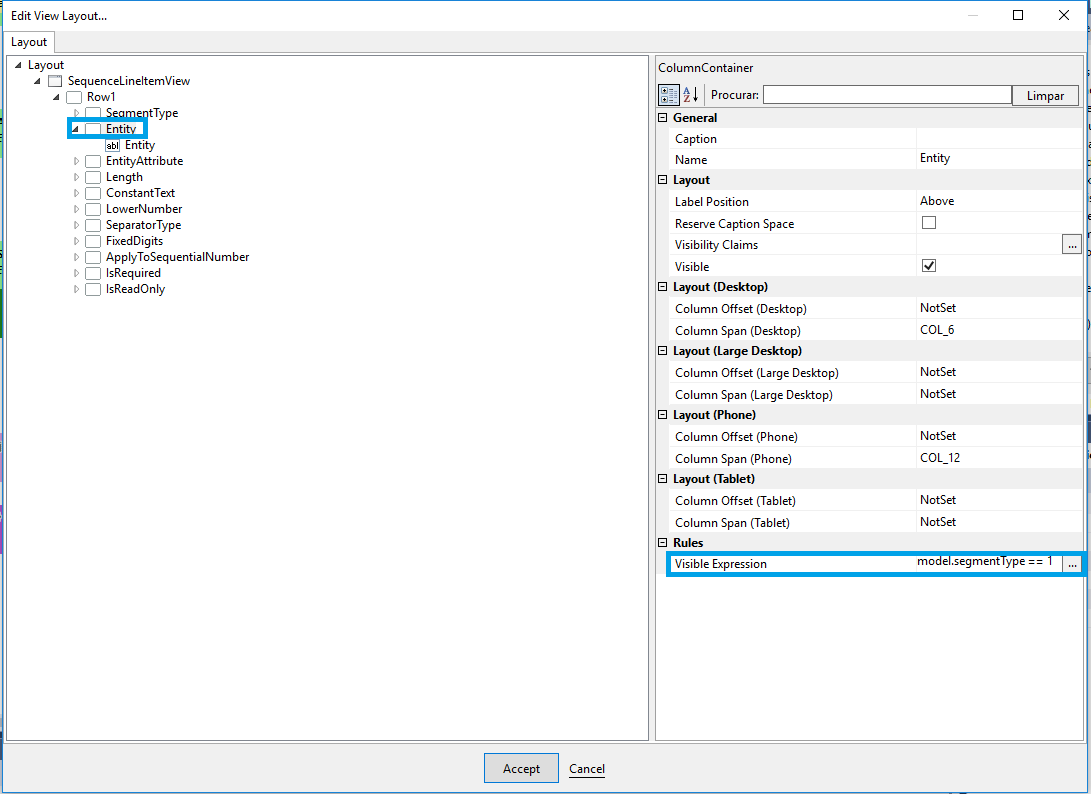The width and height of the screenshot is (1091, 794).
Task: Collapse the Layout (Desktop) category
Action: pyautogui.click(x=662, y=287)
